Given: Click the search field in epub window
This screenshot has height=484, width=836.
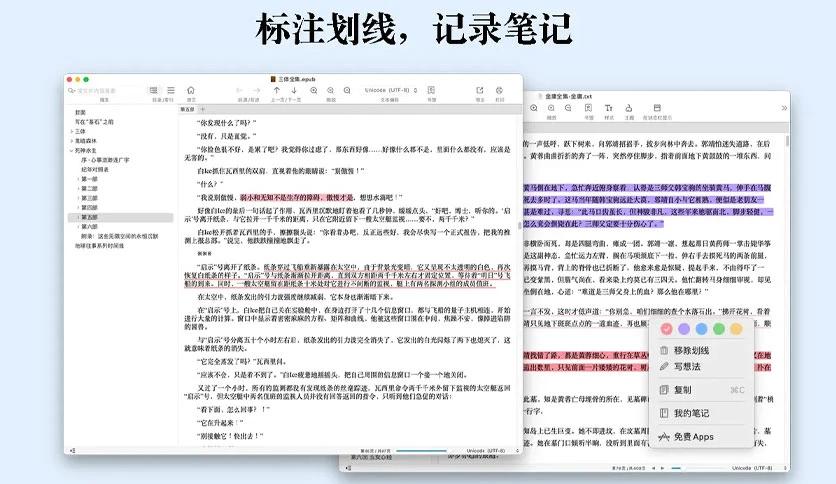Looking at the screenshot, I should pyautogui.click(x=106, y=91).
